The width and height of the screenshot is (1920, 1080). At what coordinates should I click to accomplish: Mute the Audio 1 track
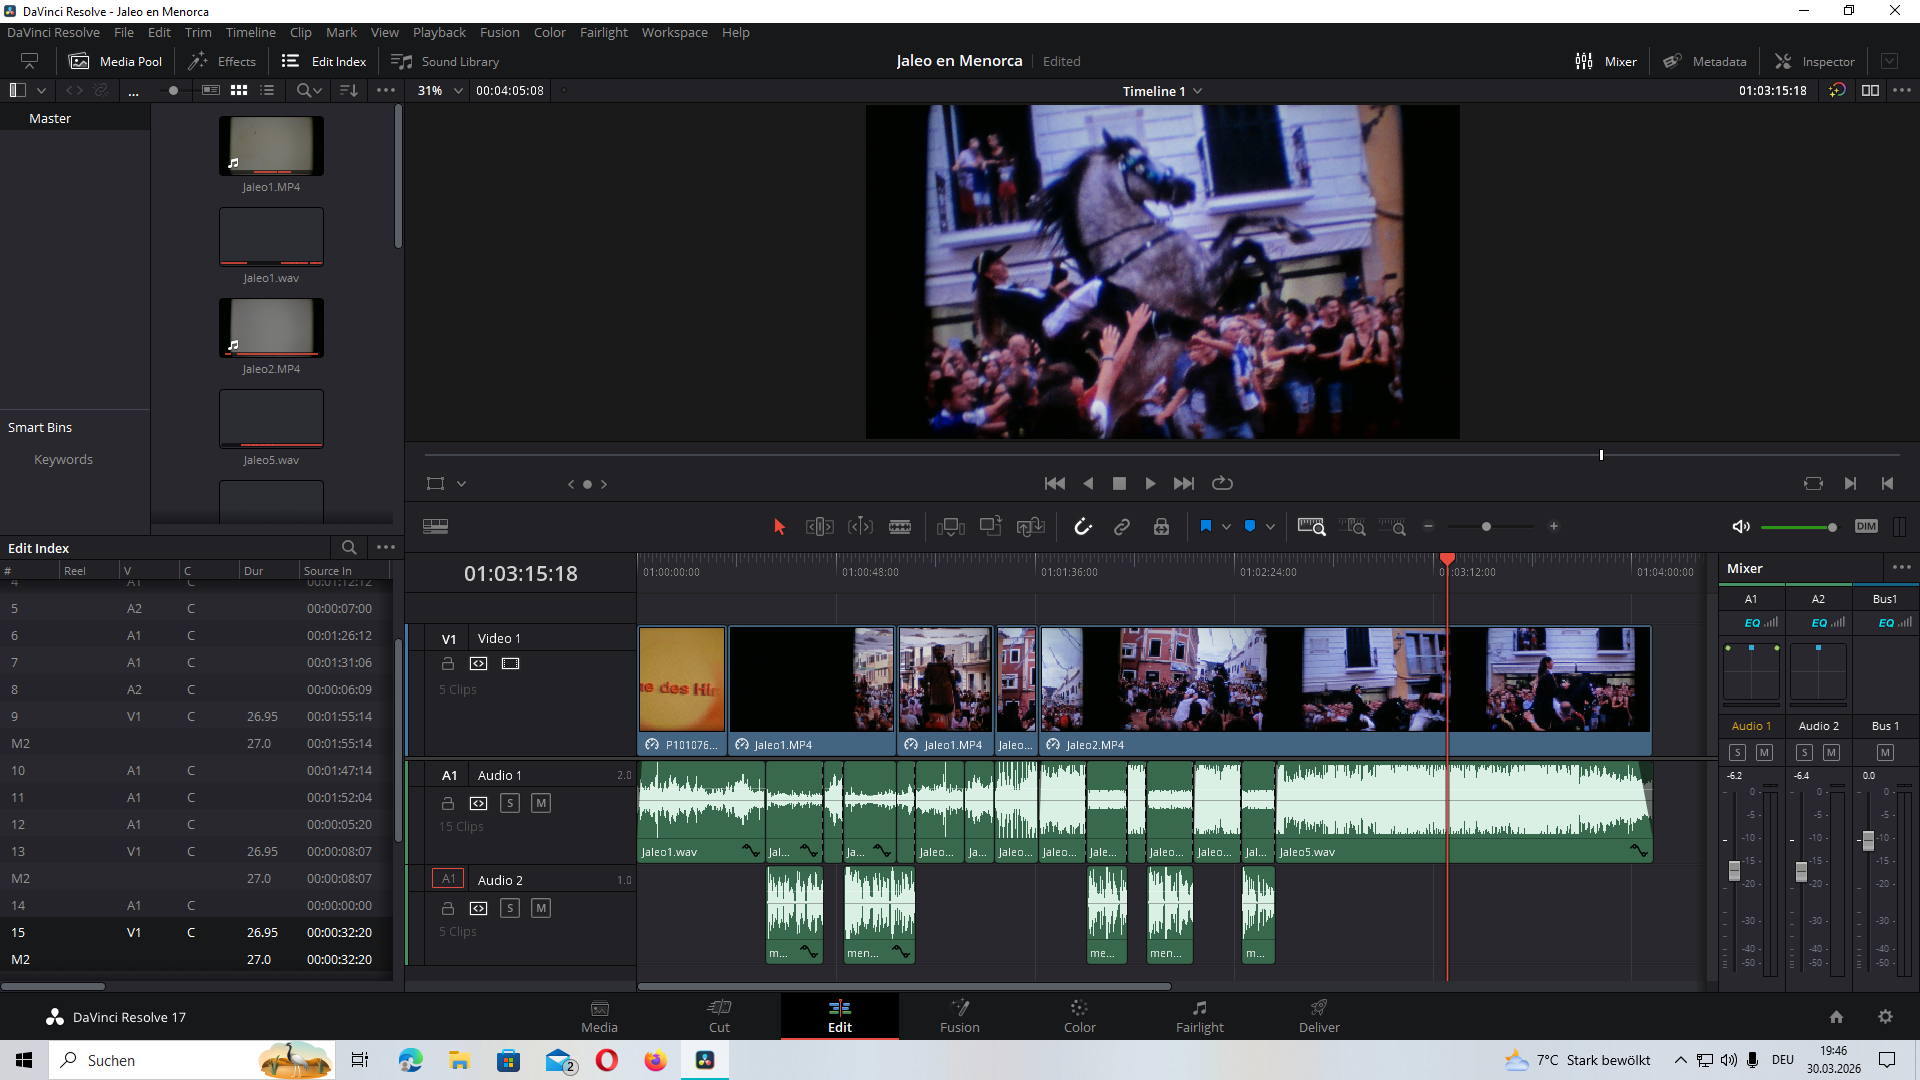pyautogui.click(x=541, y=803)
